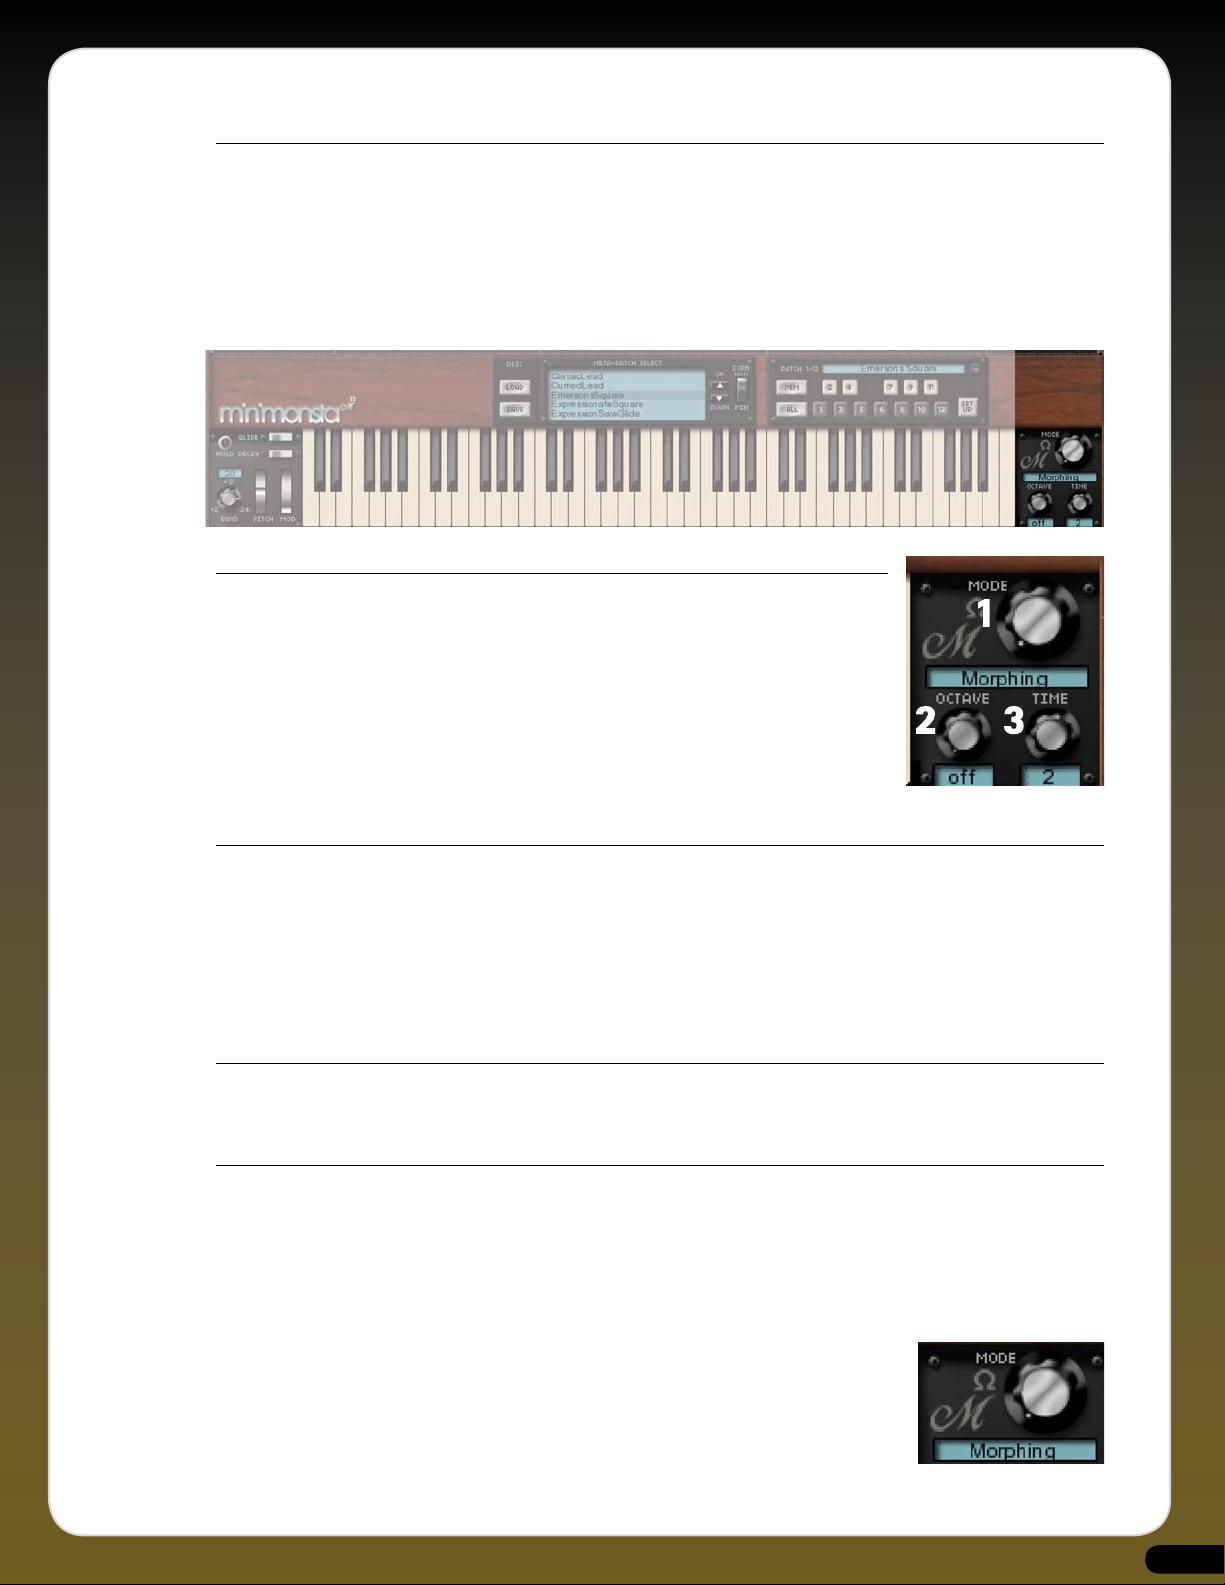1225x1585 pixels.
Task: Click the LOAD disc button
Action: pyautogui.click(x=515, y=387)
